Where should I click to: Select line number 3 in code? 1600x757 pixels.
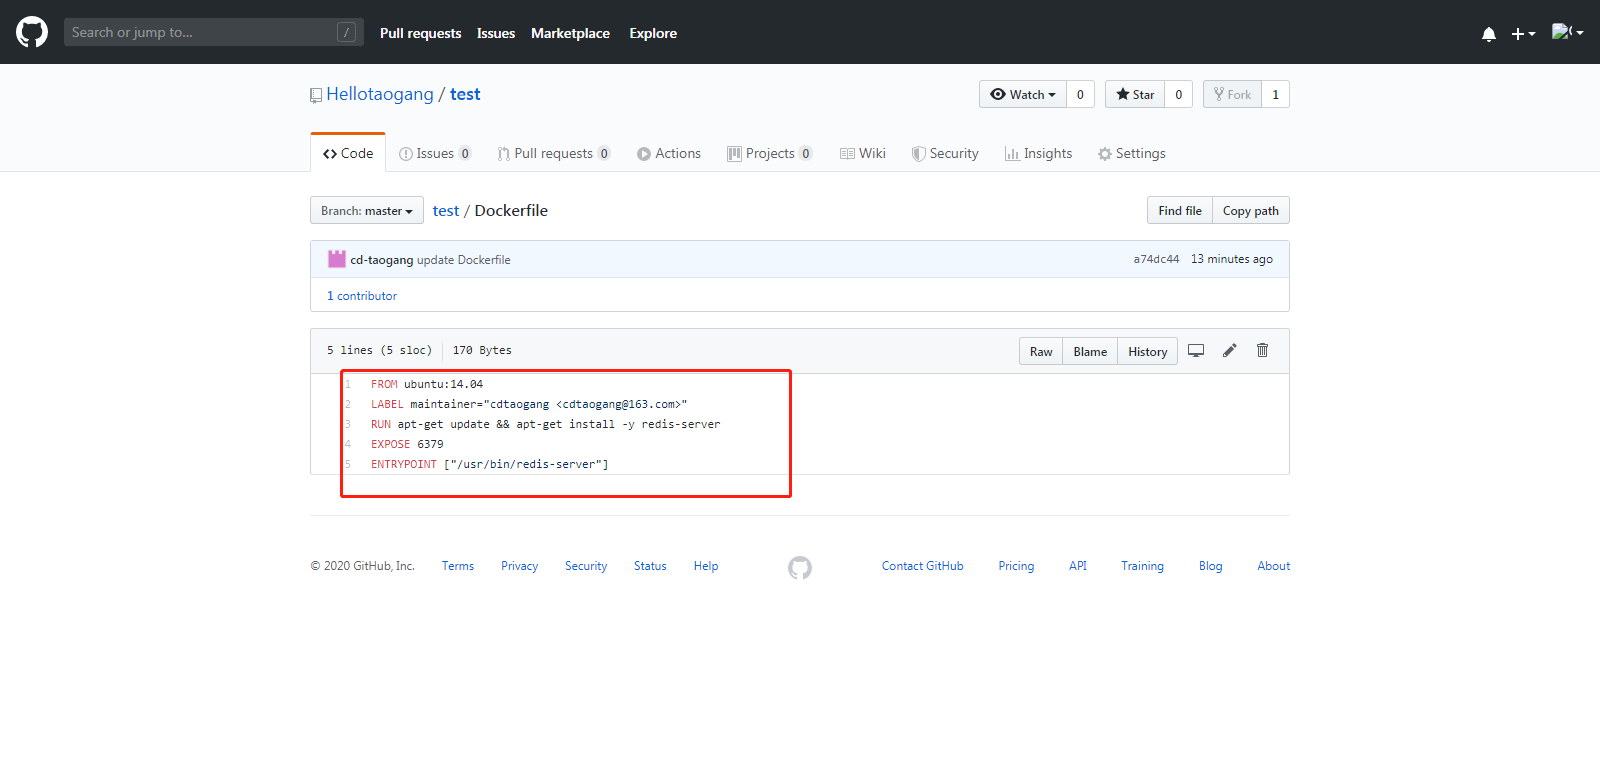click(x=348, y=424)
